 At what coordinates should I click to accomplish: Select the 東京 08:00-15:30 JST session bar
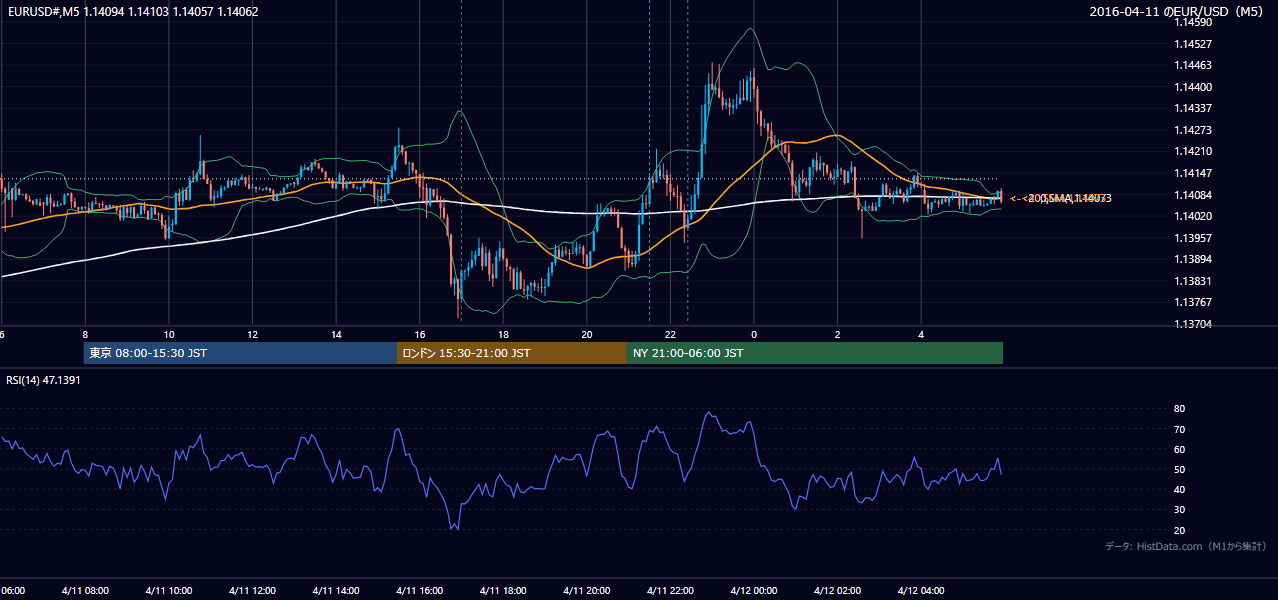tap(240, 353)
